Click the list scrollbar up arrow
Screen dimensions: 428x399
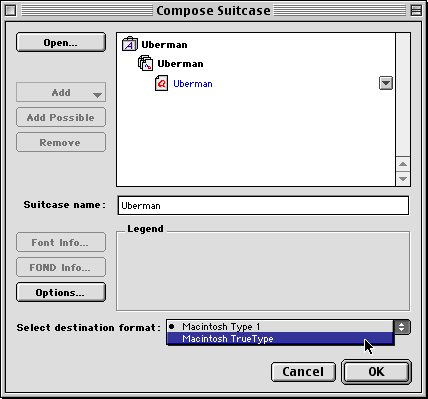[x=403, y=164]
